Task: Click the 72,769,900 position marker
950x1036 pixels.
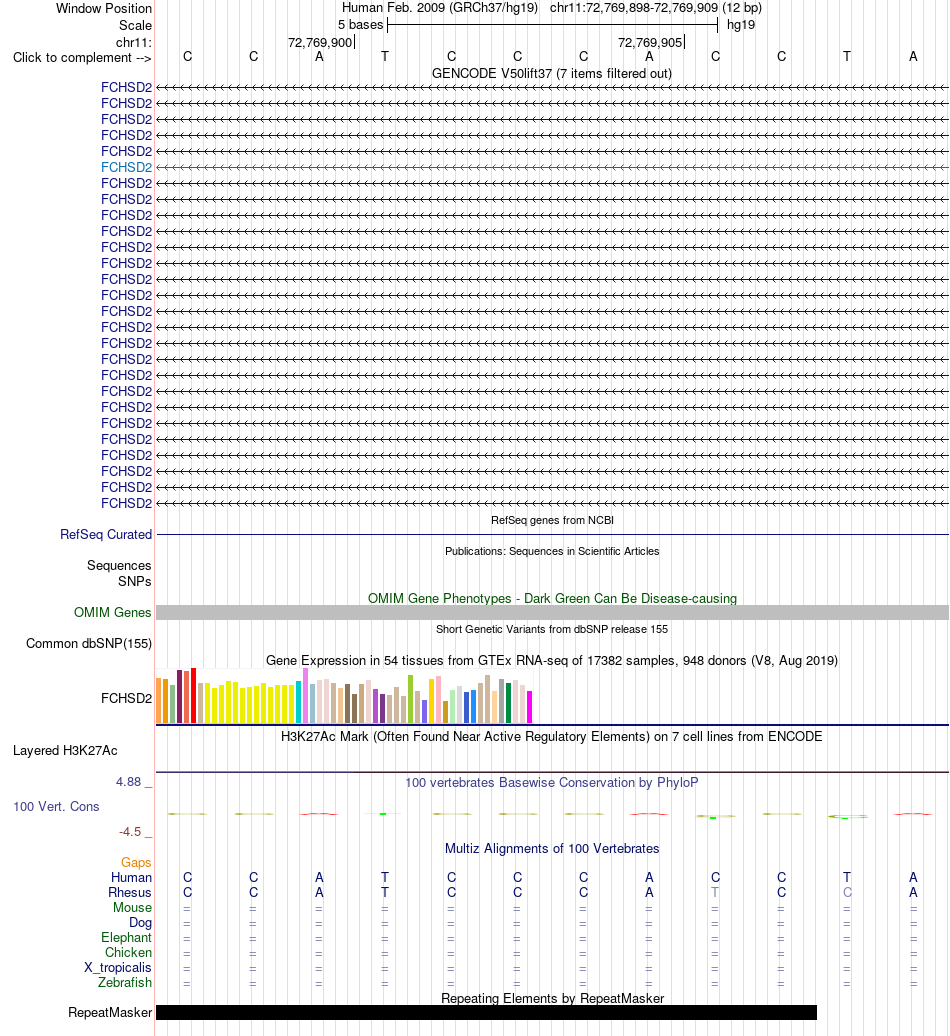Action: point(320,42)
